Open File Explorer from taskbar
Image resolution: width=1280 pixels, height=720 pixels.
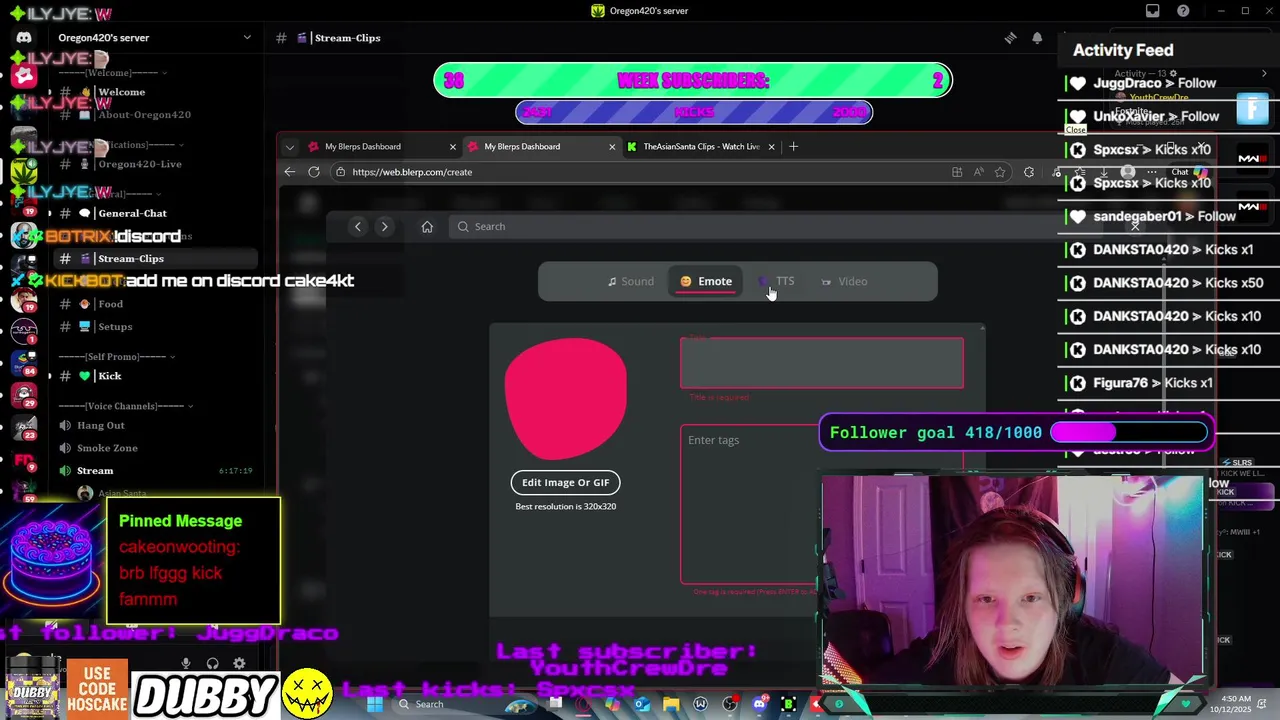(671, 705)
